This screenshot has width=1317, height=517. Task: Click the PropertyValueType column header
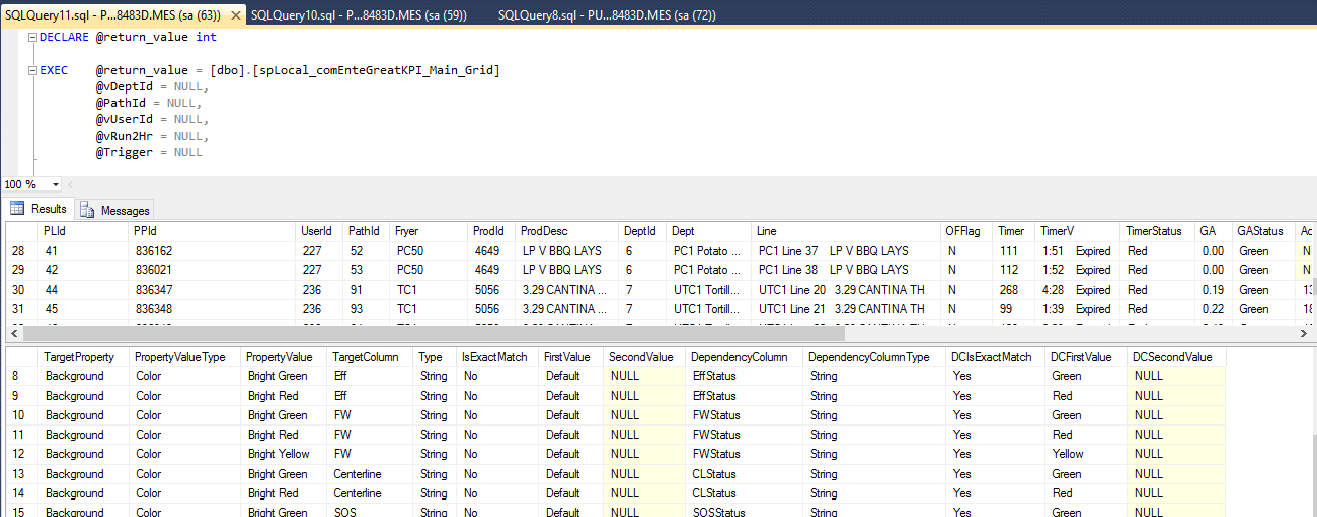tap(186, 357)
